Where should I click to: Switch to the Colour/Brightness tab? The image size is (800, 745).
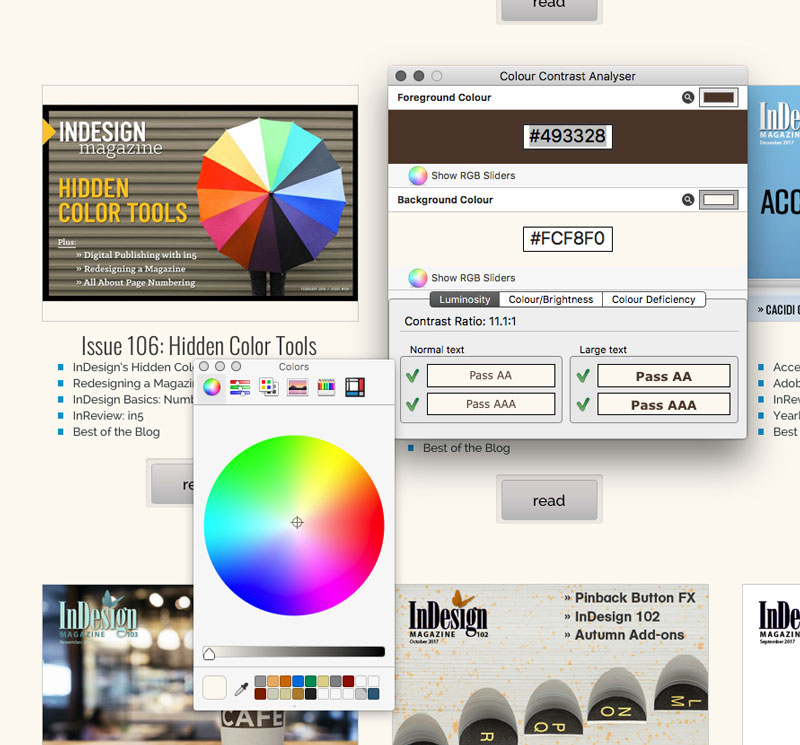(551, 300)
